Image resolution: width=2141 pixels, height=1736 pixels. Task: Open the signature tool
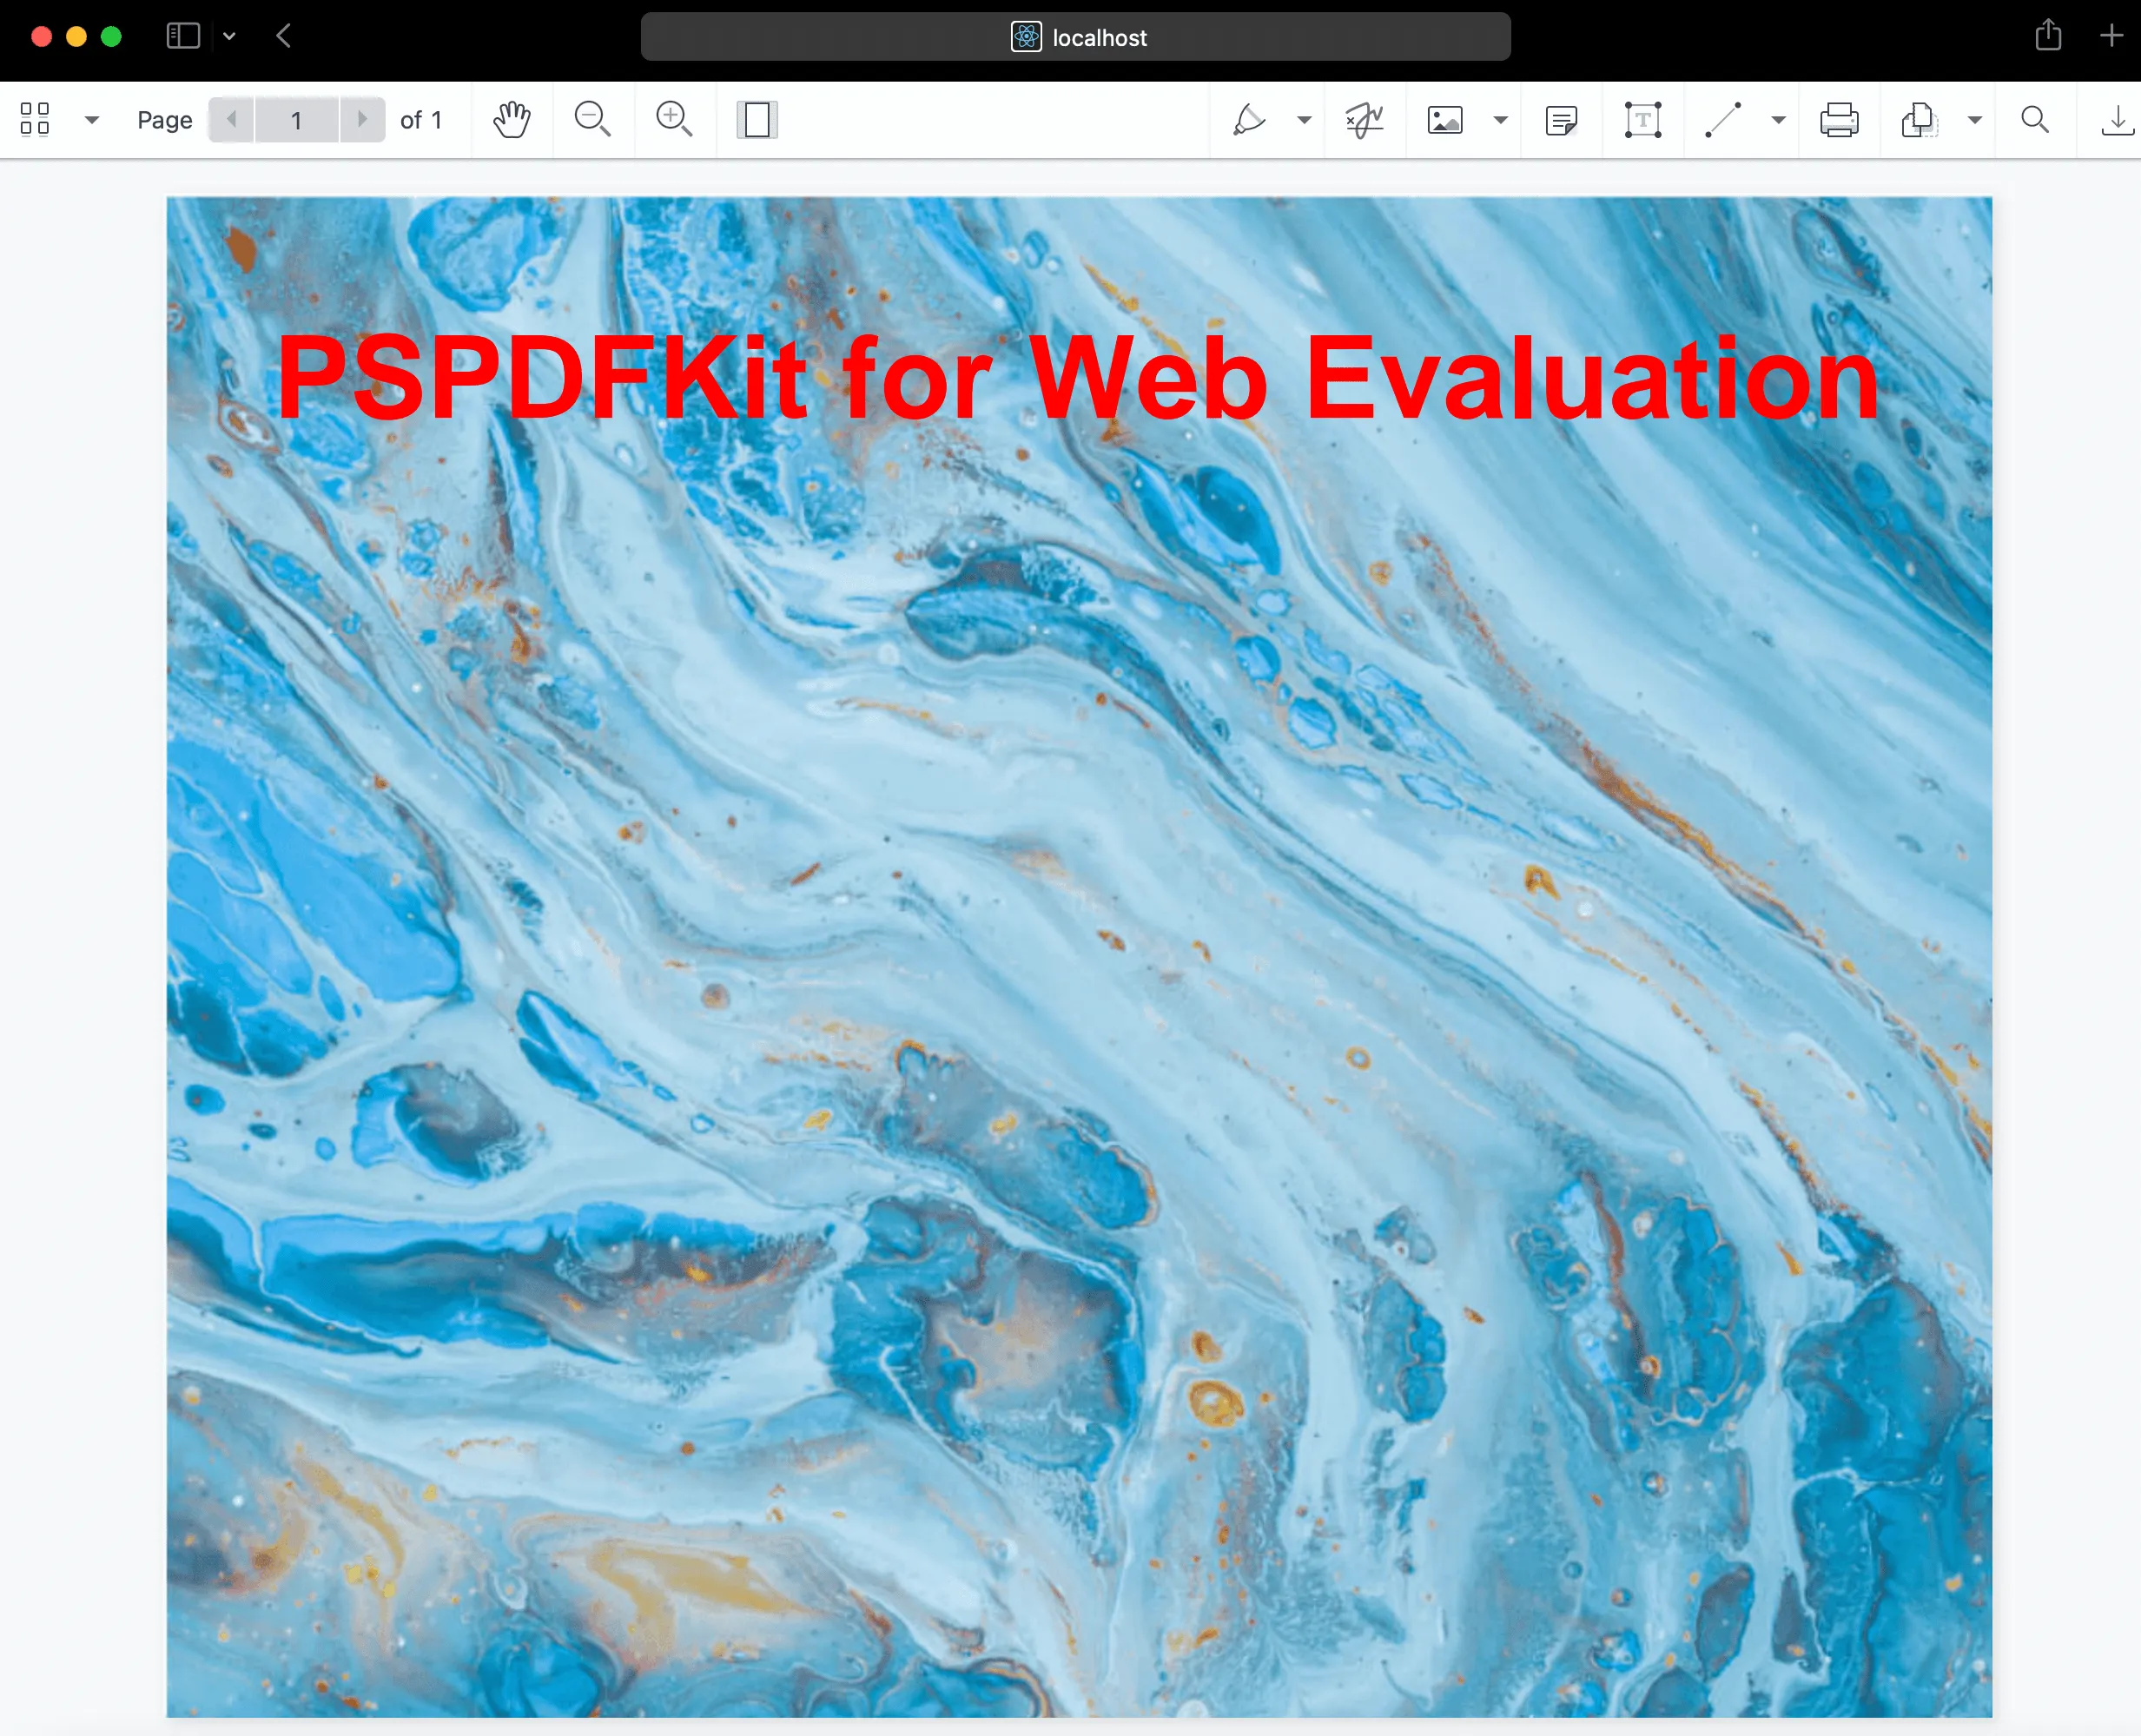1364,120
